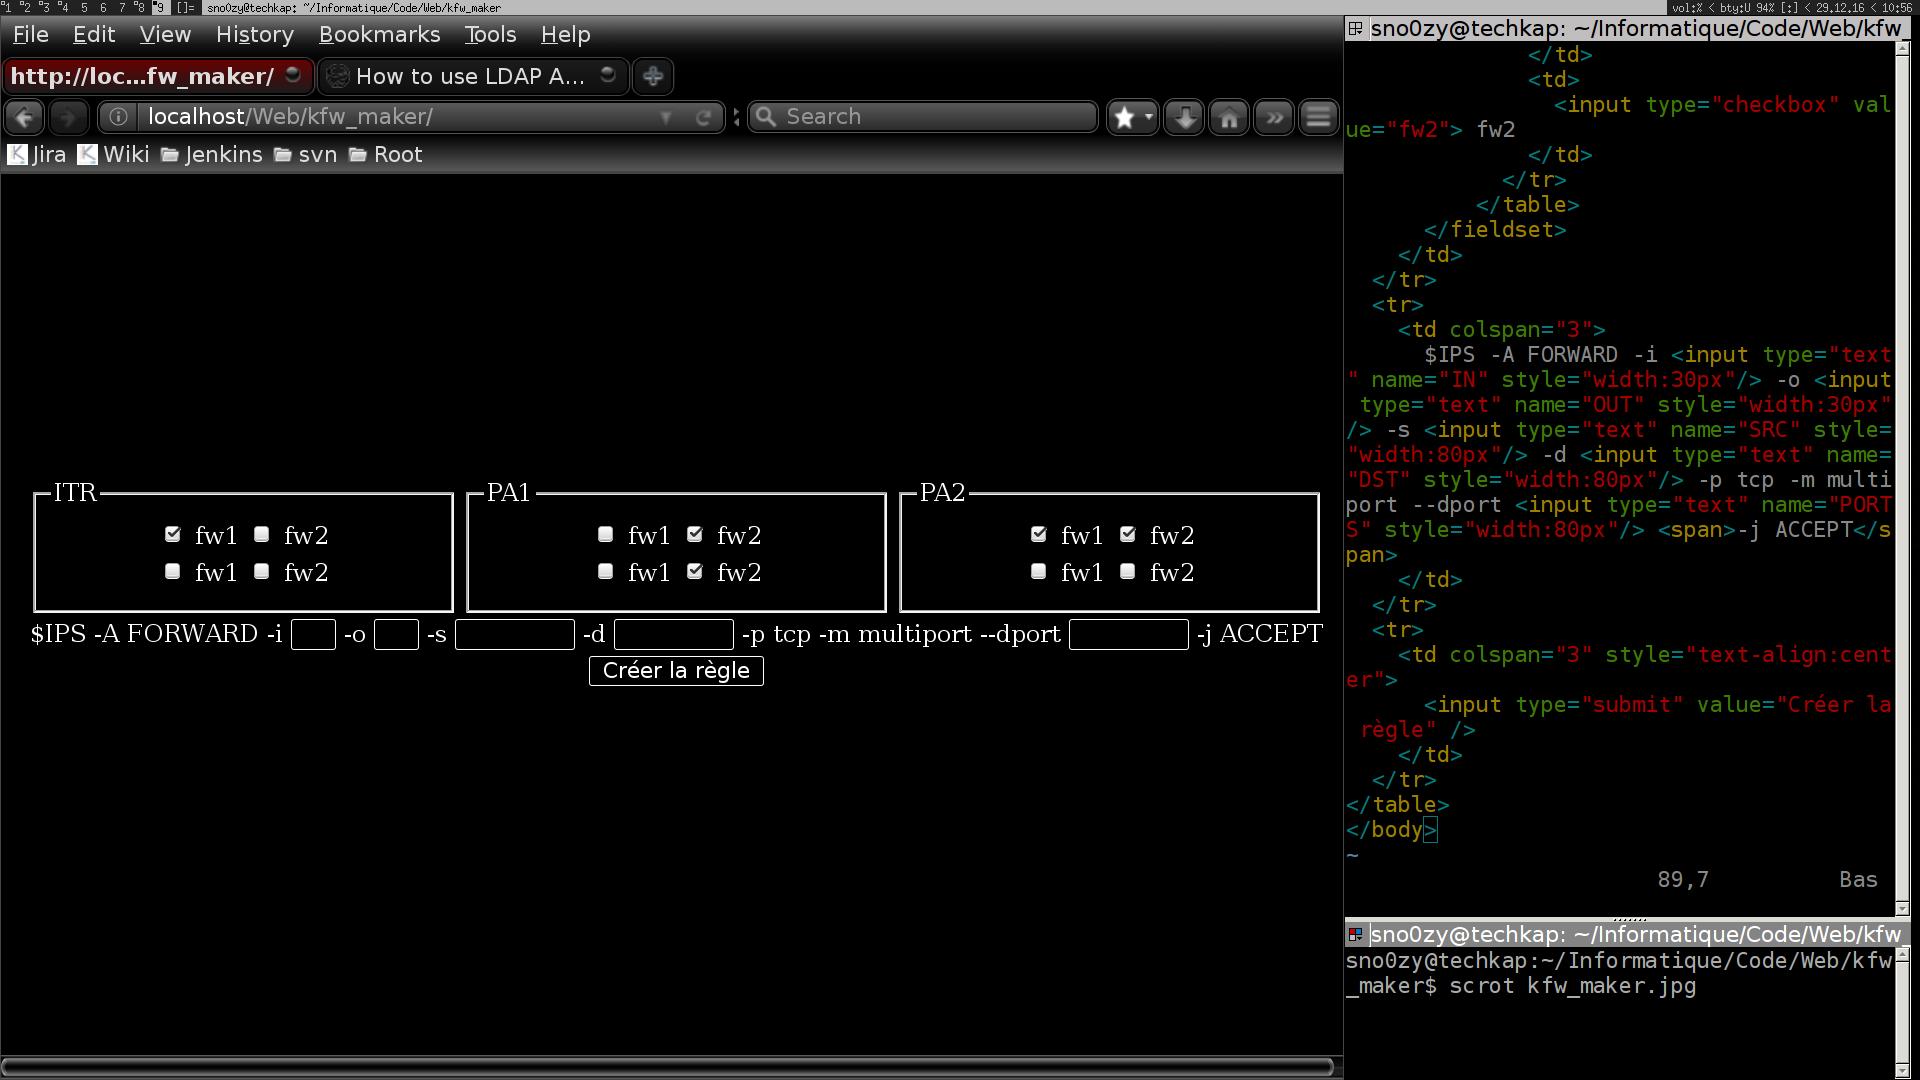Open the Jira bookmark

37,155
